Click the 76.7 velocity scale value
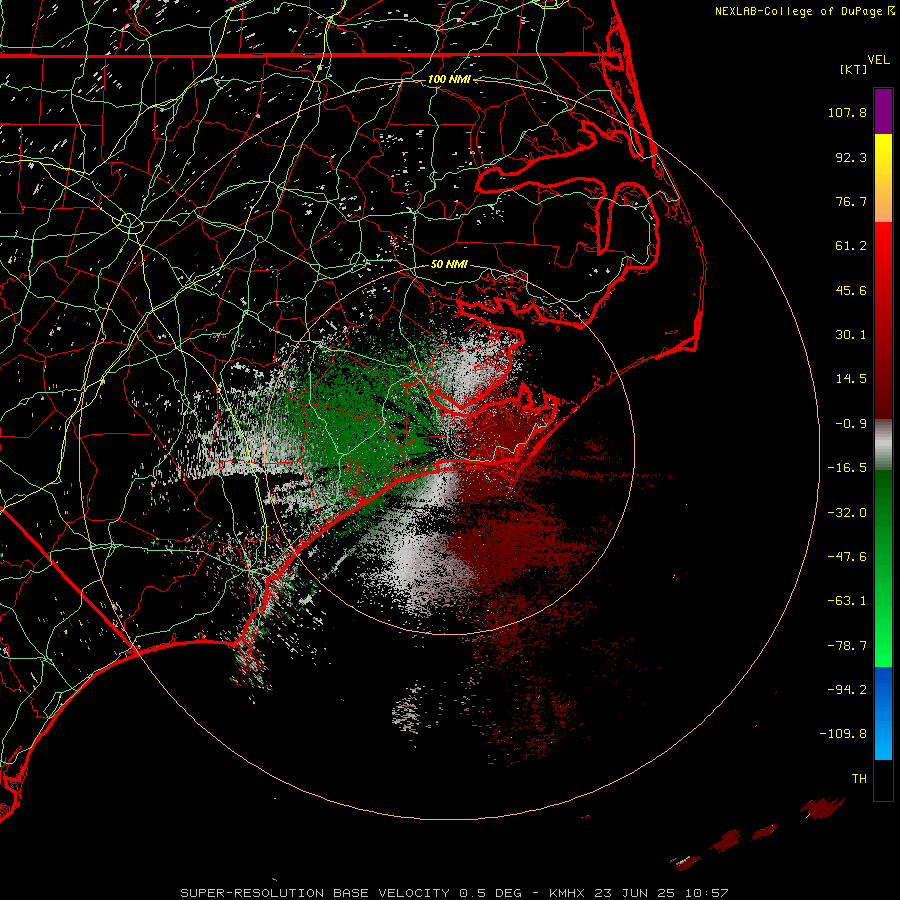Image resolution: width=900 pixels, height=900 pixels. (x=851, y=201)
